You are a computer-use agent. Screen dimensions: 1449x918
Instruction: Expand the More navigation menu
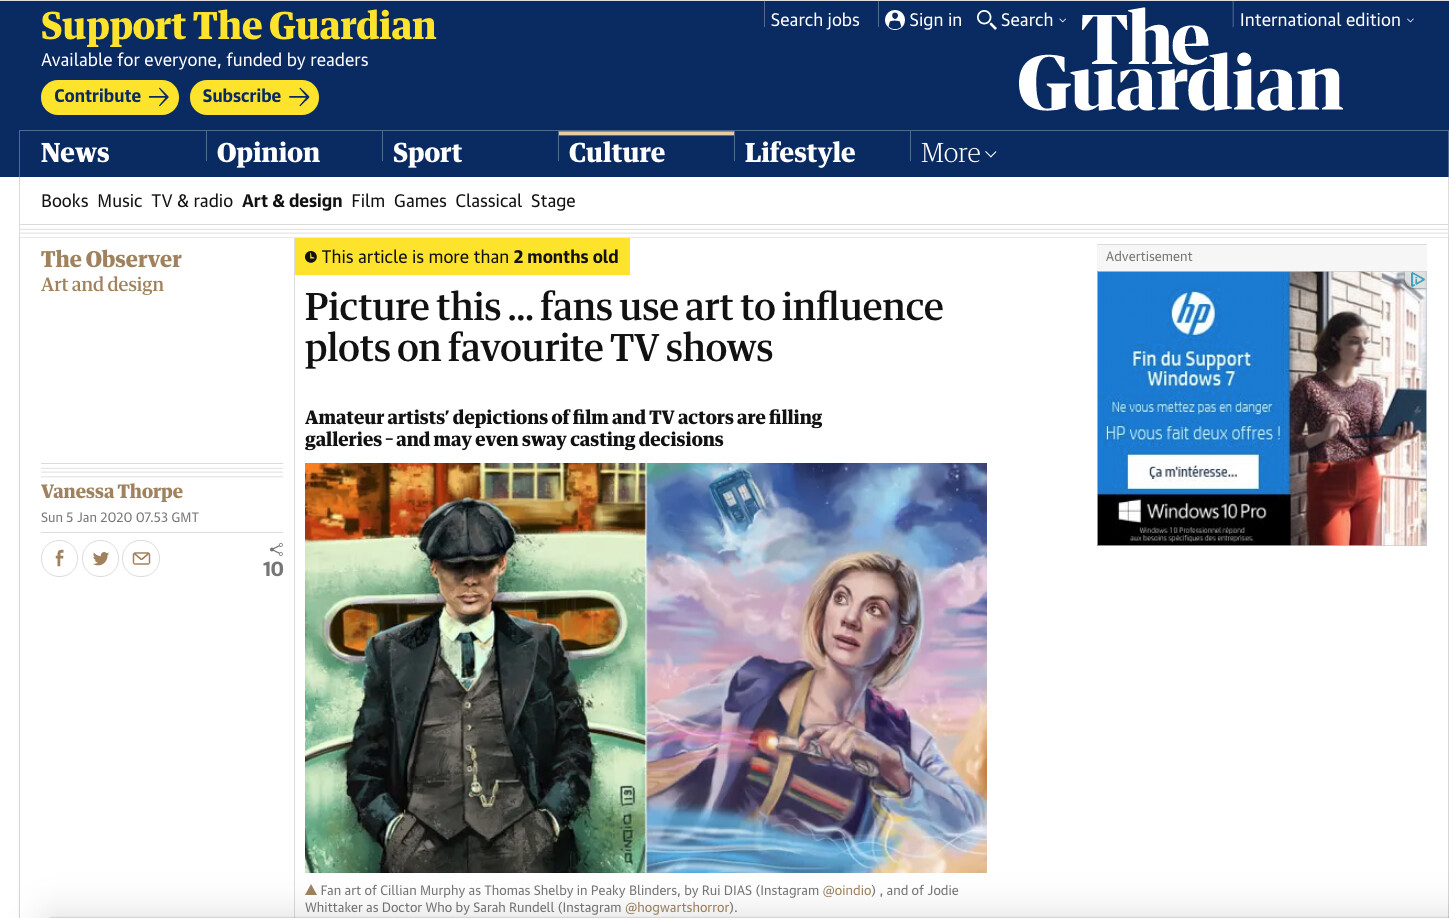click(959, 153)
